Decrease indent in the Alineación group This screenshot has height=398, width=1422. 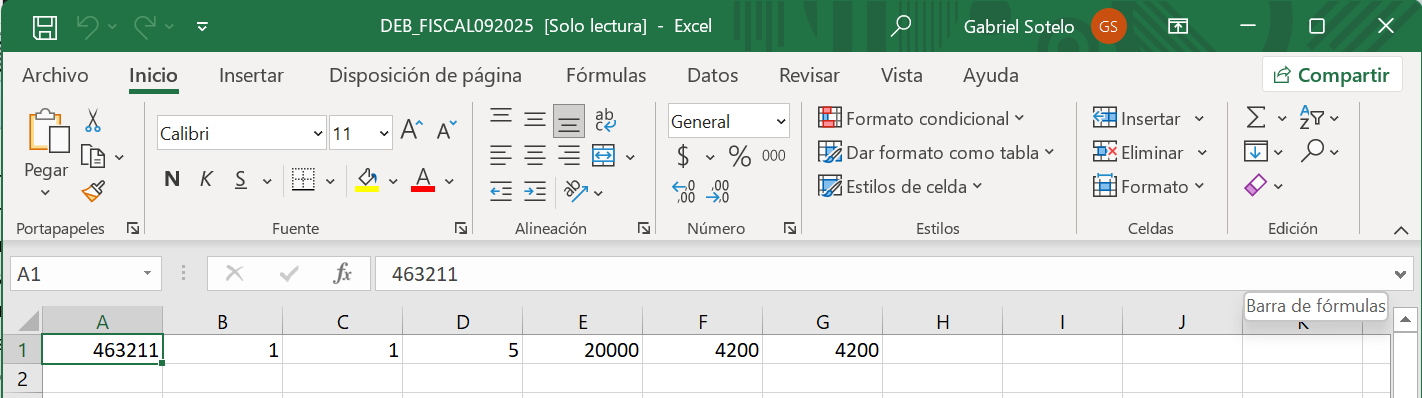(501, 190)
